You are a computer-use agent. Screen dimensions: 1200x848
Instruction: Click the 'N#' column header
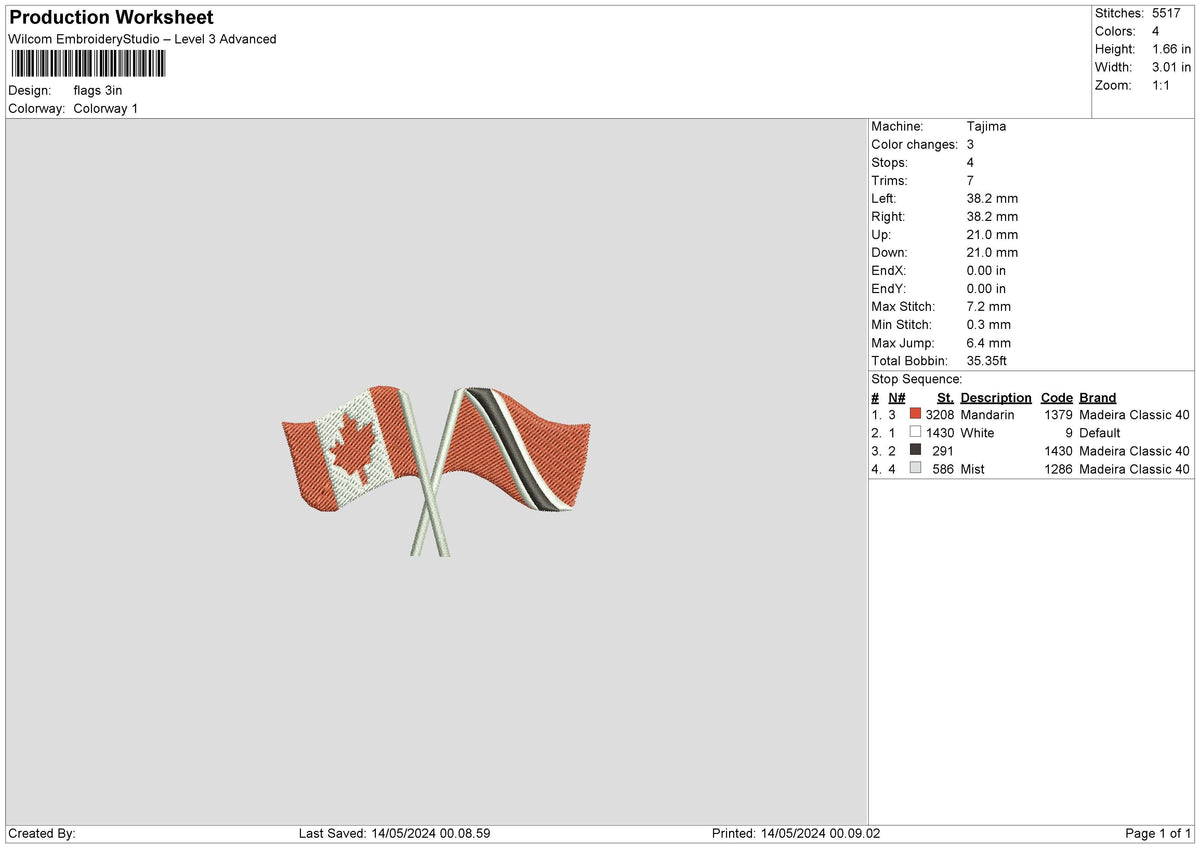point(896,397)
